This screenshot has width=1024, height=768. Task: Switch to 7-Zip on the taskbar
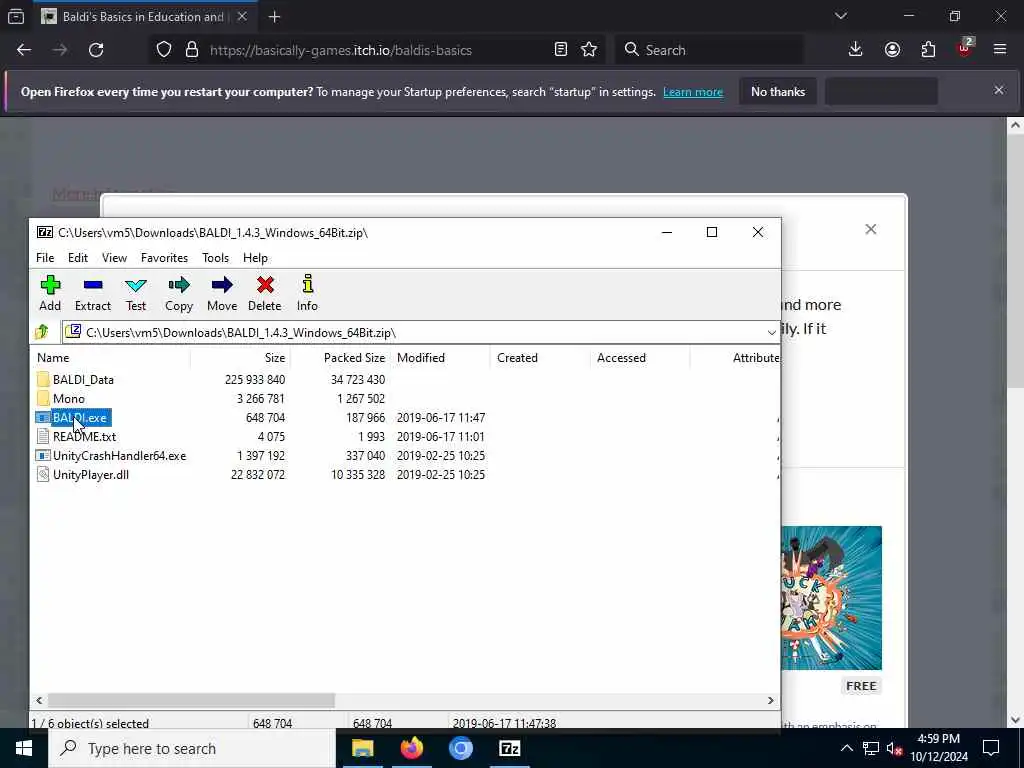[509, 748]
